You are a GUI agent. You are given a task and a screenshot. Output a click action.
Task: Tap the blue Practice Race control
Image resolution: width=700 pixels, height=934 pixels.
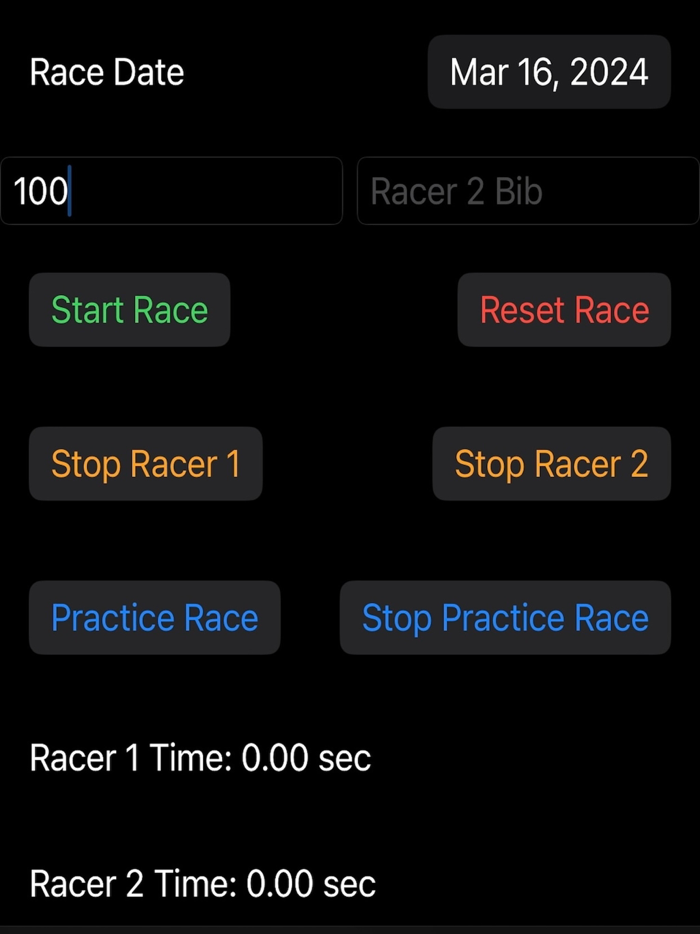click(154, 618)
